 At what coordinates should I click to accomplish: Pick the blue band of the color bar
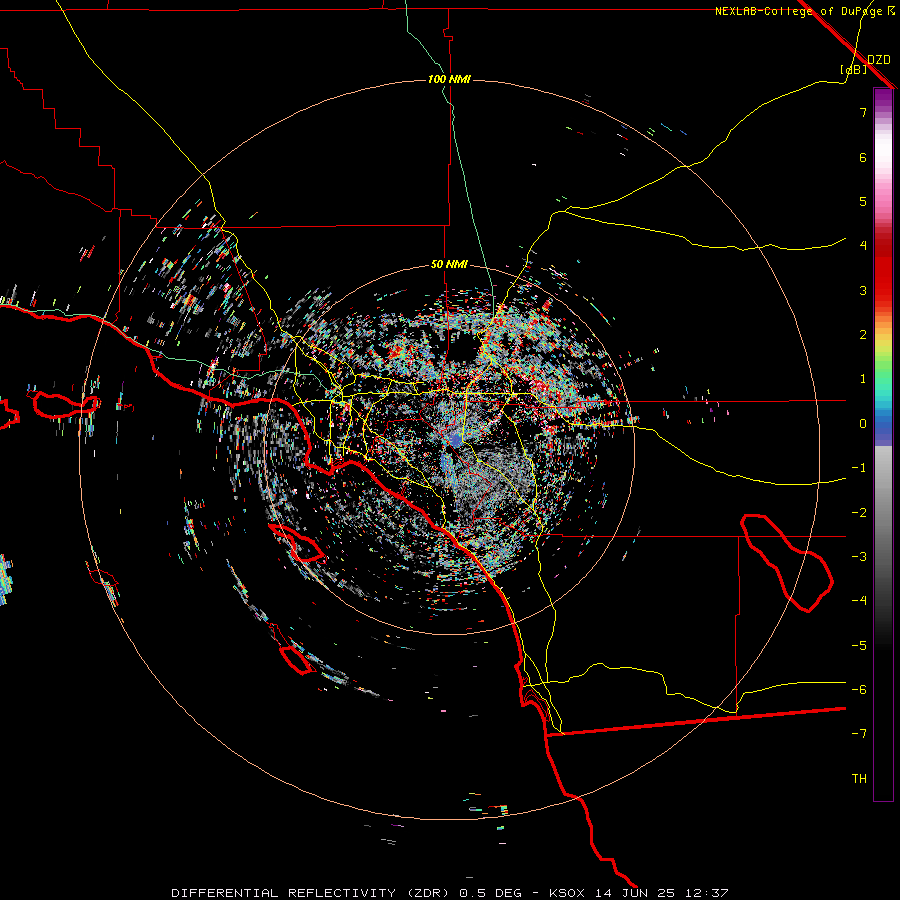click(883, 428)
